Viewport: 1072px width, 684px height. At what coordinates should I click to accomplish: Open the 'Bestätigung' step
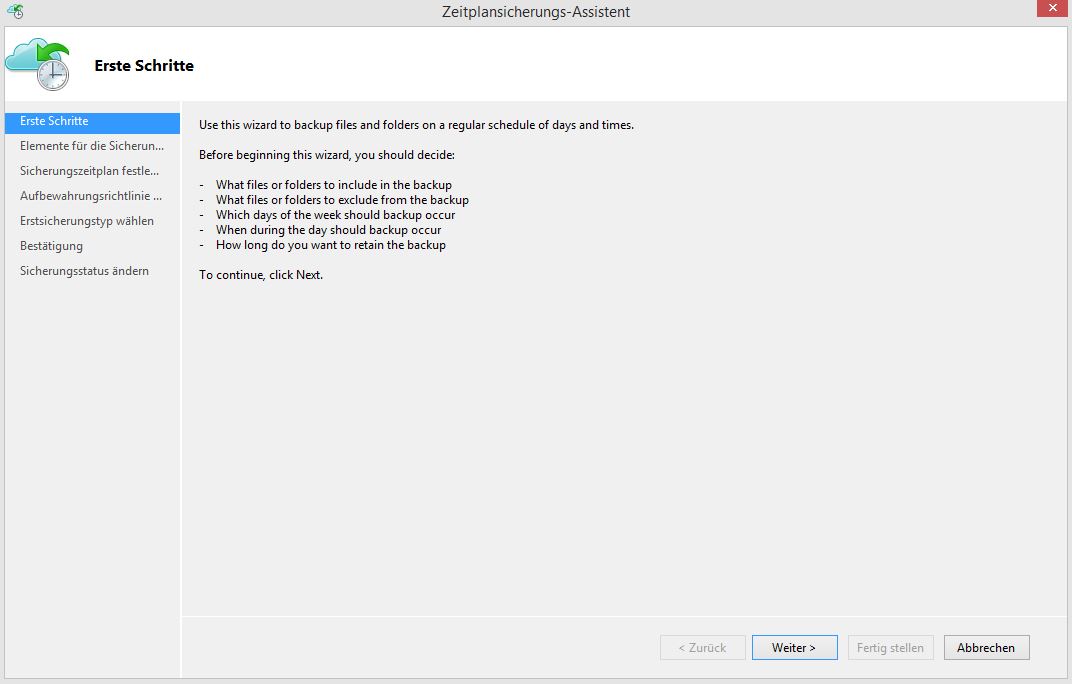pos(51,246)
